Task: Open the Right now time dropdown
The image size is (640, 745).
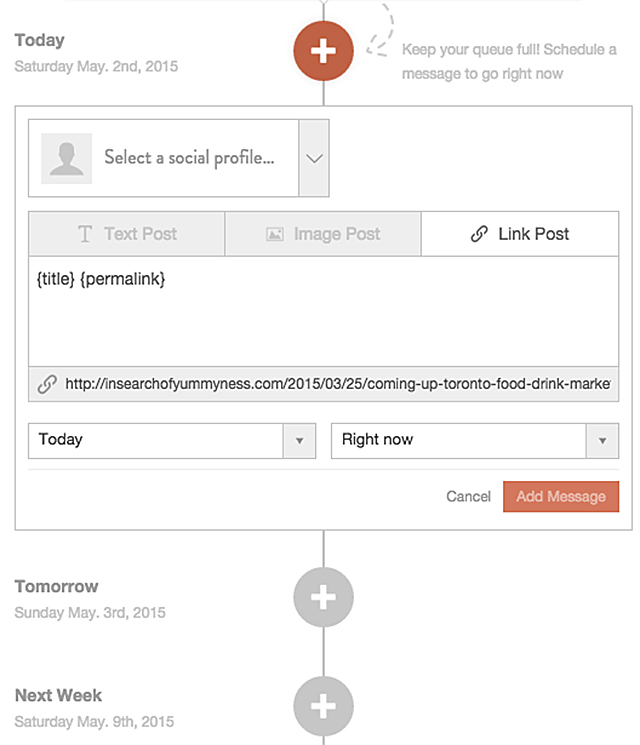Action: click(x=475, y=440)
